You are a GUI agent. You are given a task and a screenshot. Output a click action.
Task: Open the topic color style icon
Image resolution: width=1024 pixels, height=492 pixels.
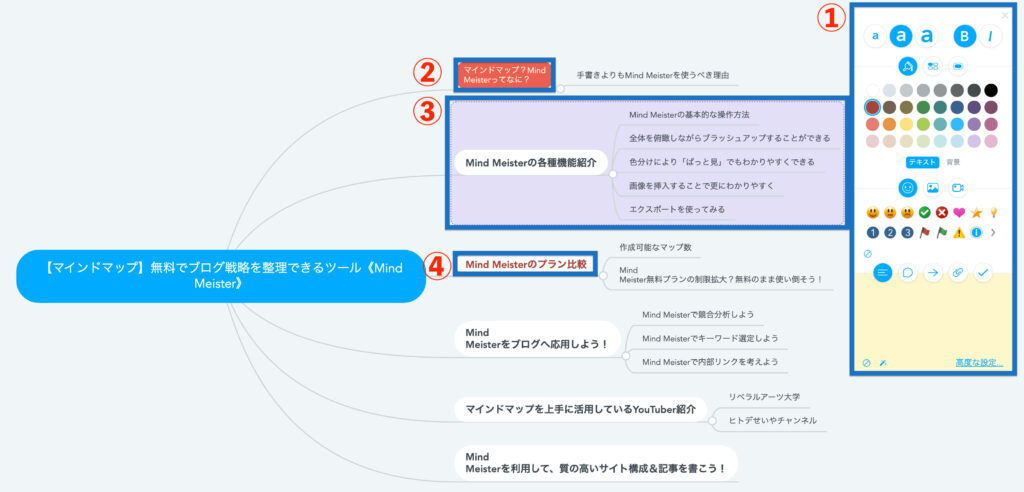point(908,66)
